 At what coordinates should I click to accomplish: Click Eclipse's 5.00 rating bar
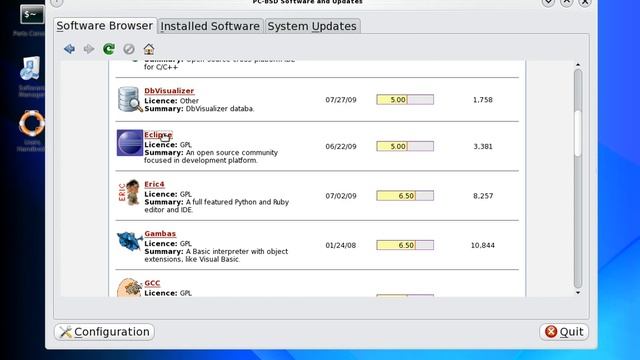tap(405, 146)
